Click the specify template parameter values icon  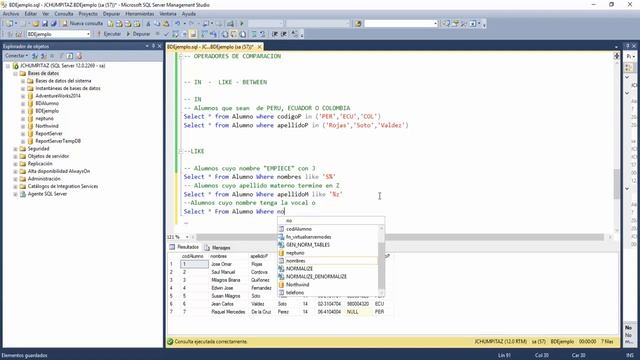[295, 34]
